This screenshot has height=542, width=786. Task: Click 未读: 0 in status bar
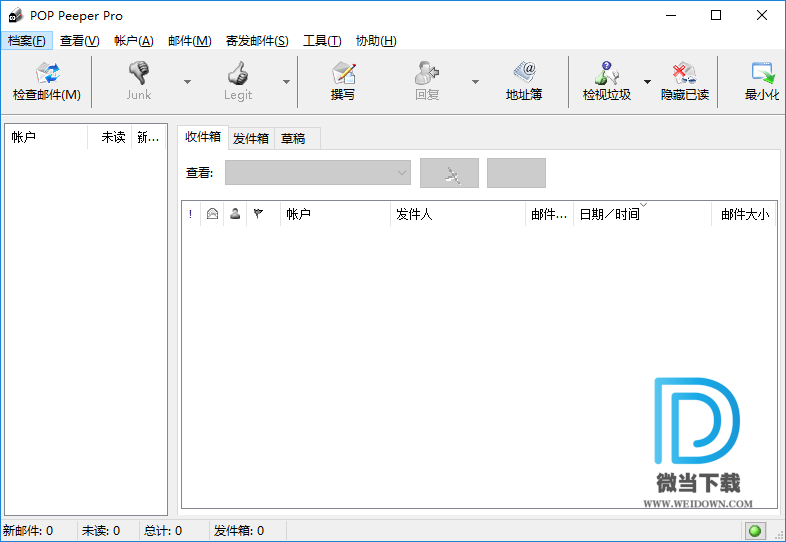click(101, 530)
